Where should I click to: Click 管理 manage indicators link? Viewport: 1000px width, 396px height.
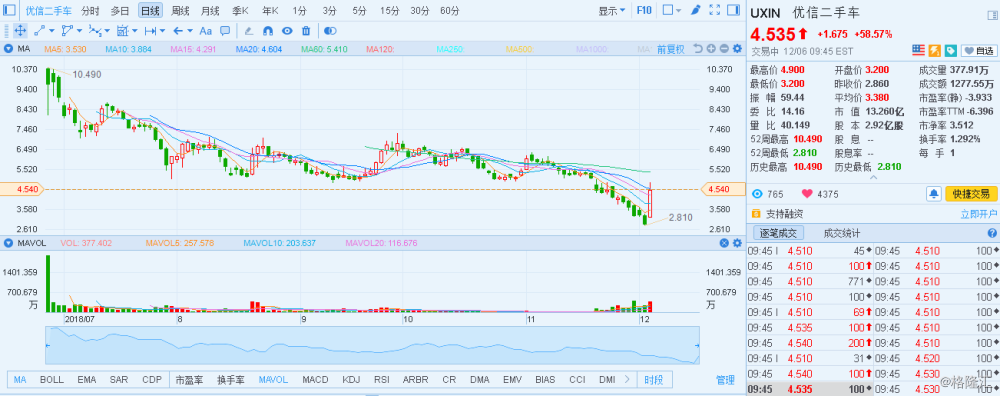(x=725, y=380)
